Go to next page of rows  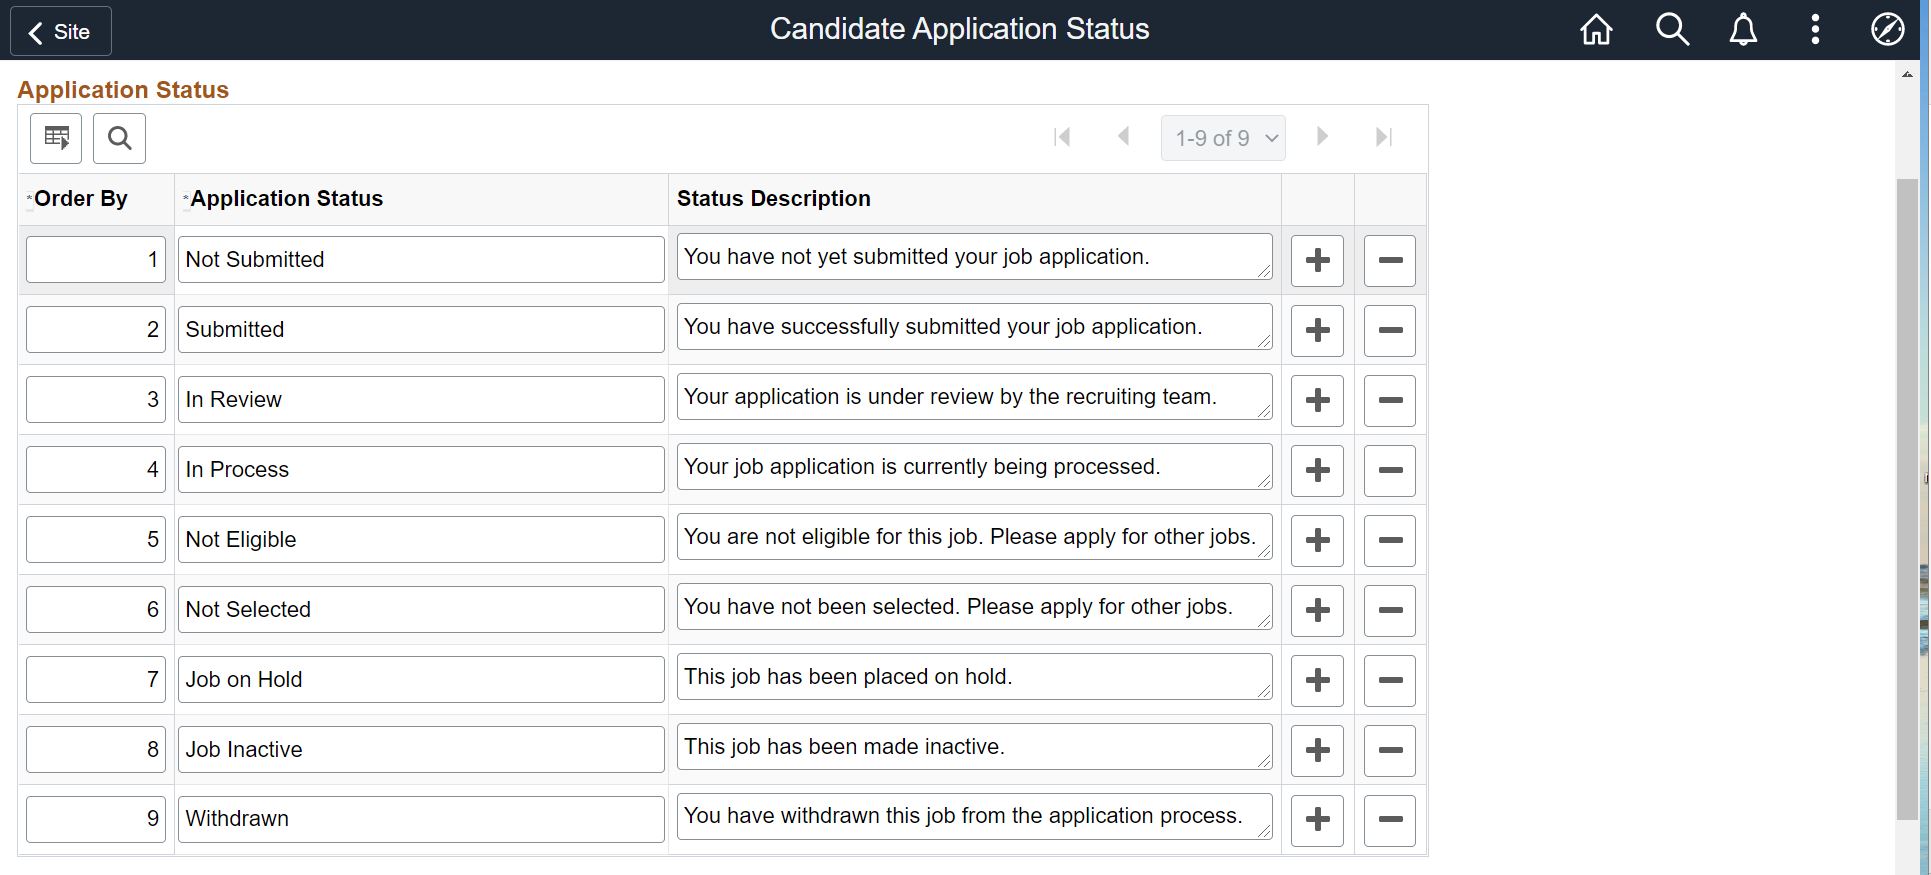pyautogui.click(x=1322, y=137)
